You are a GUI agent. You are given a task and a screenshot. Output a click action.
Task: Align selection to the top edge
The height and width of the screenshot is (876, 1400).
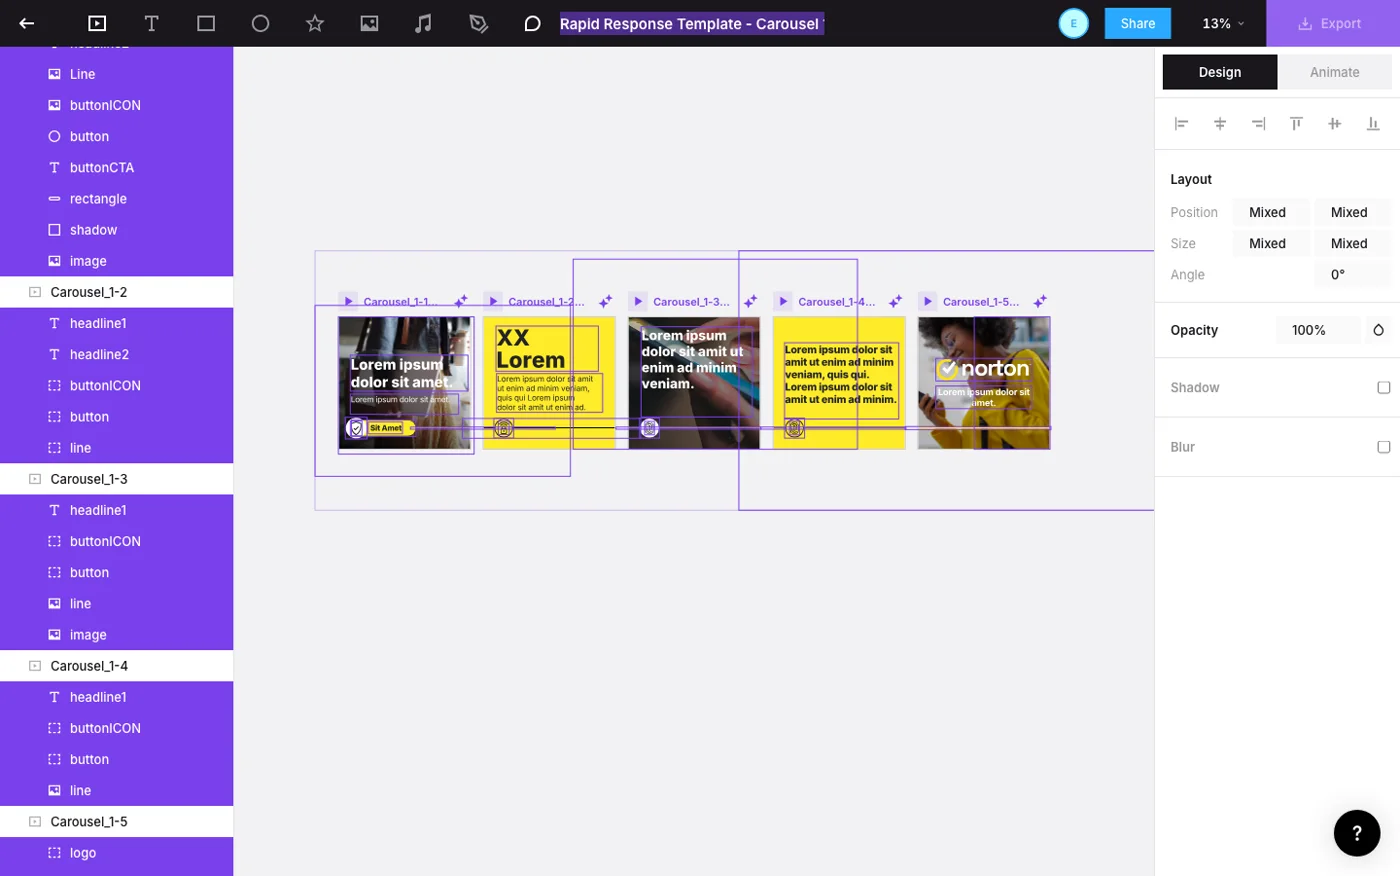1296,124
